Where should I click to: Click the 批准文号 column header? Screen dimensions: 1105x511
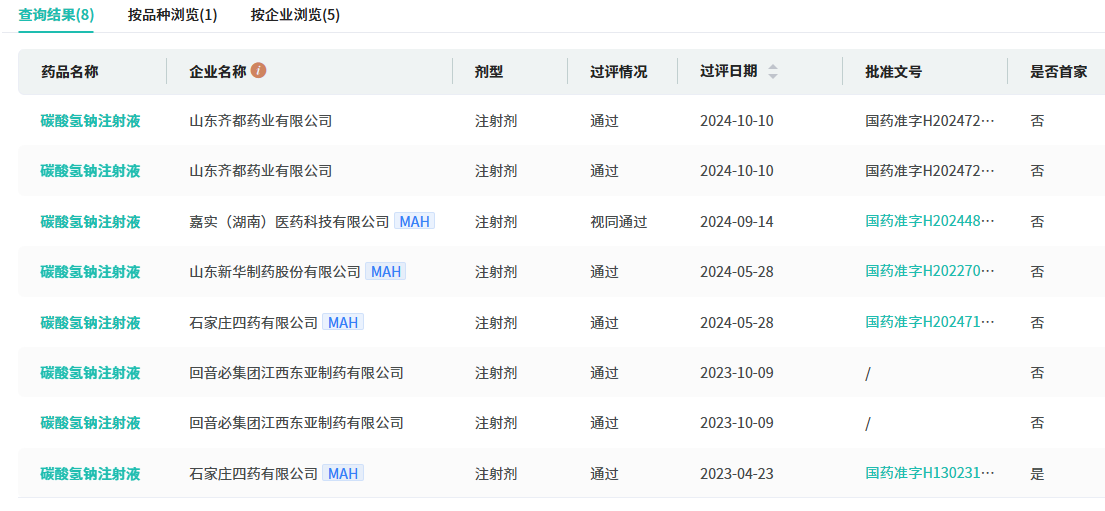[893, 72]
